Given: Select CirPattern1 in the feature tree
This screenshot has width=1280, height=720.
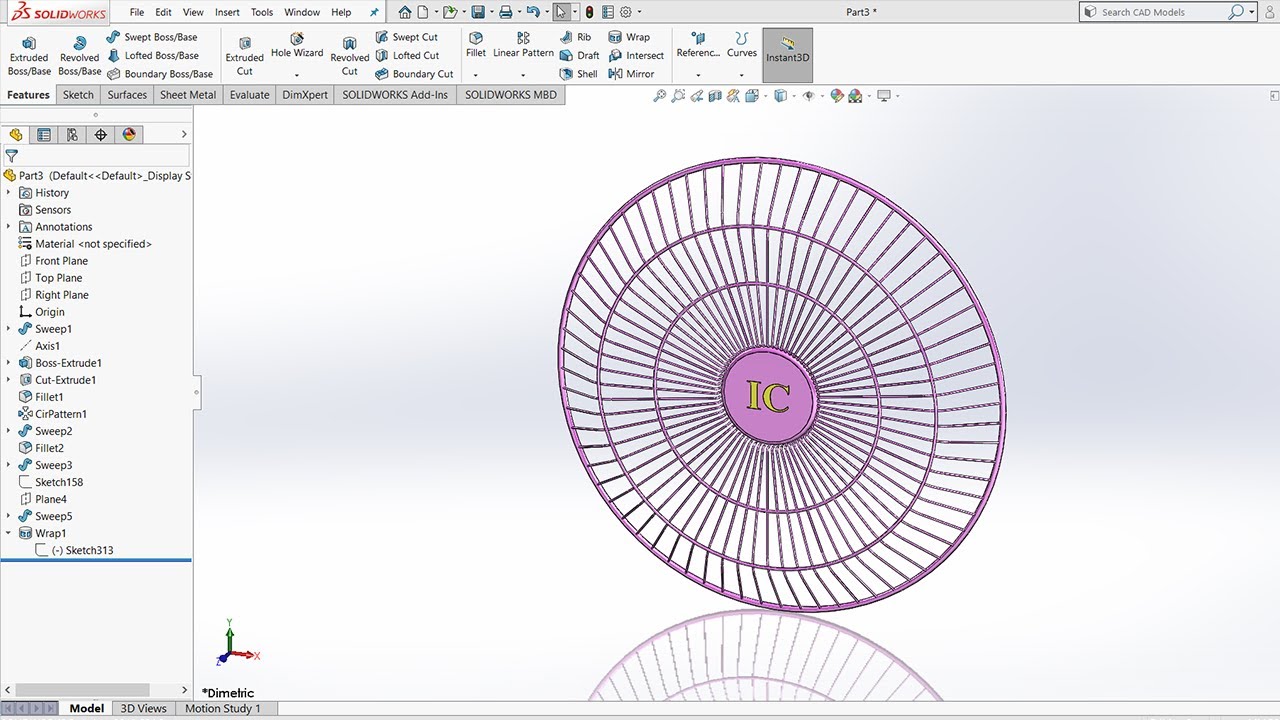Looking at the screenshot, I should 53,413.
